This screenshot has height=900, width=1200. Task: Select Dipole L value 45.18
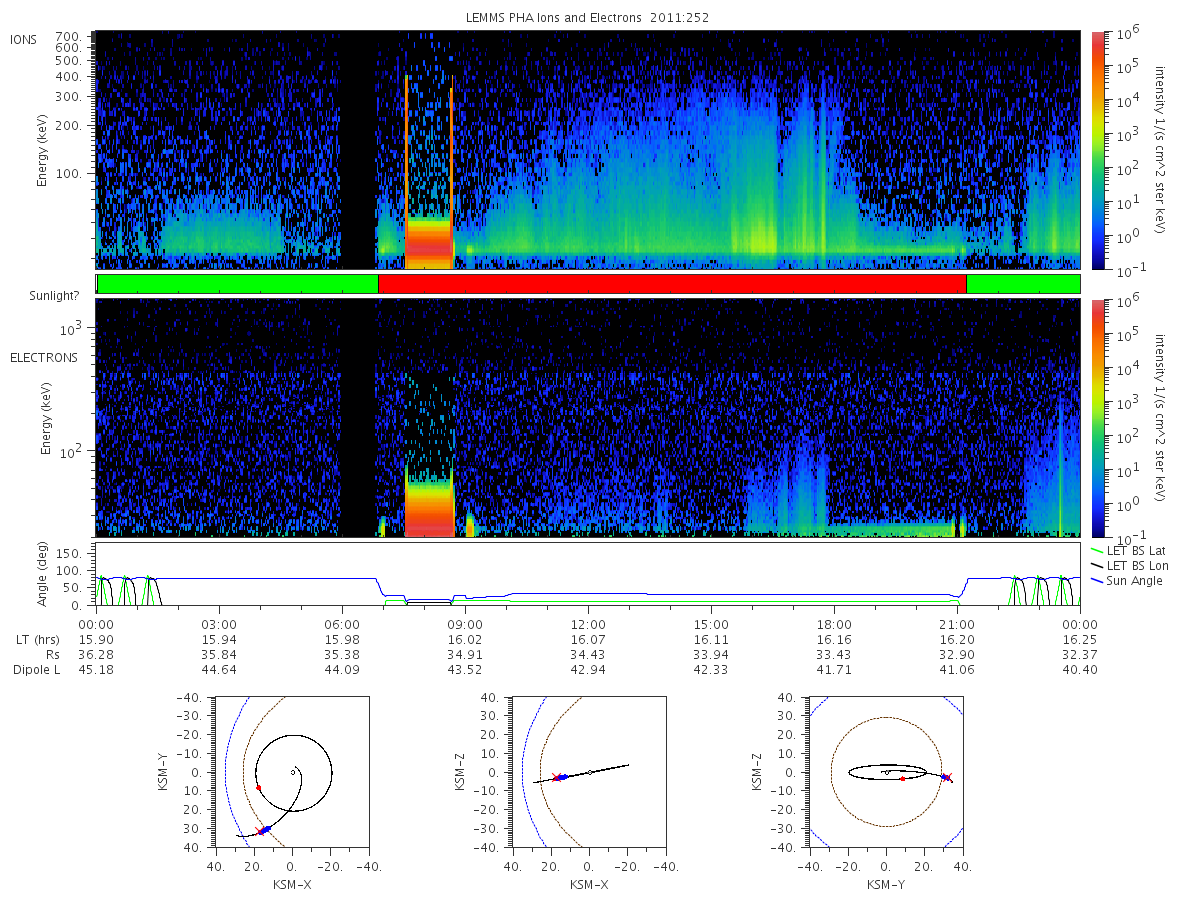[x=96, y=670]
